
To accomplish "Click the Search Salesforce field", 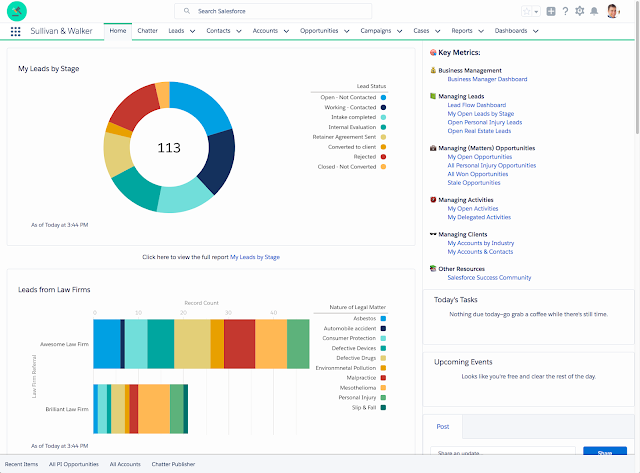I will coord(273,11).
